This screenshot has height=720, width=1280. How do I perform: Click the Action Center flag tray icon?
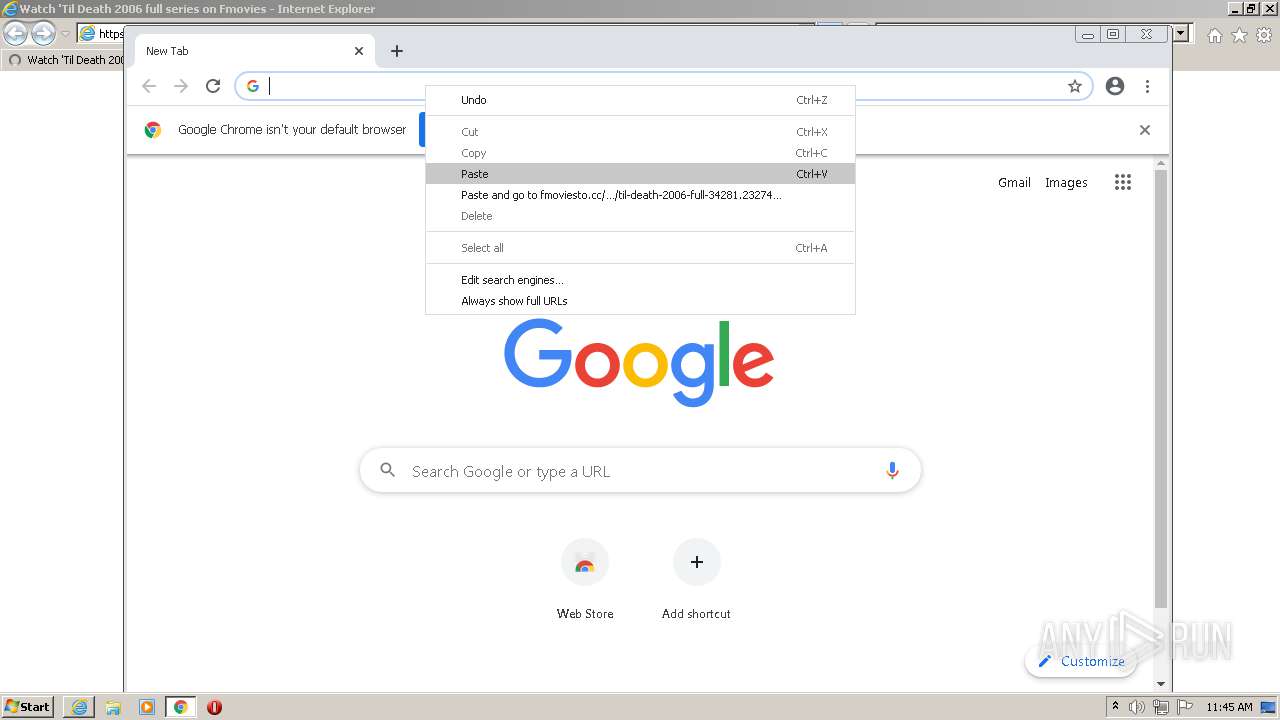click(1185, 707)
